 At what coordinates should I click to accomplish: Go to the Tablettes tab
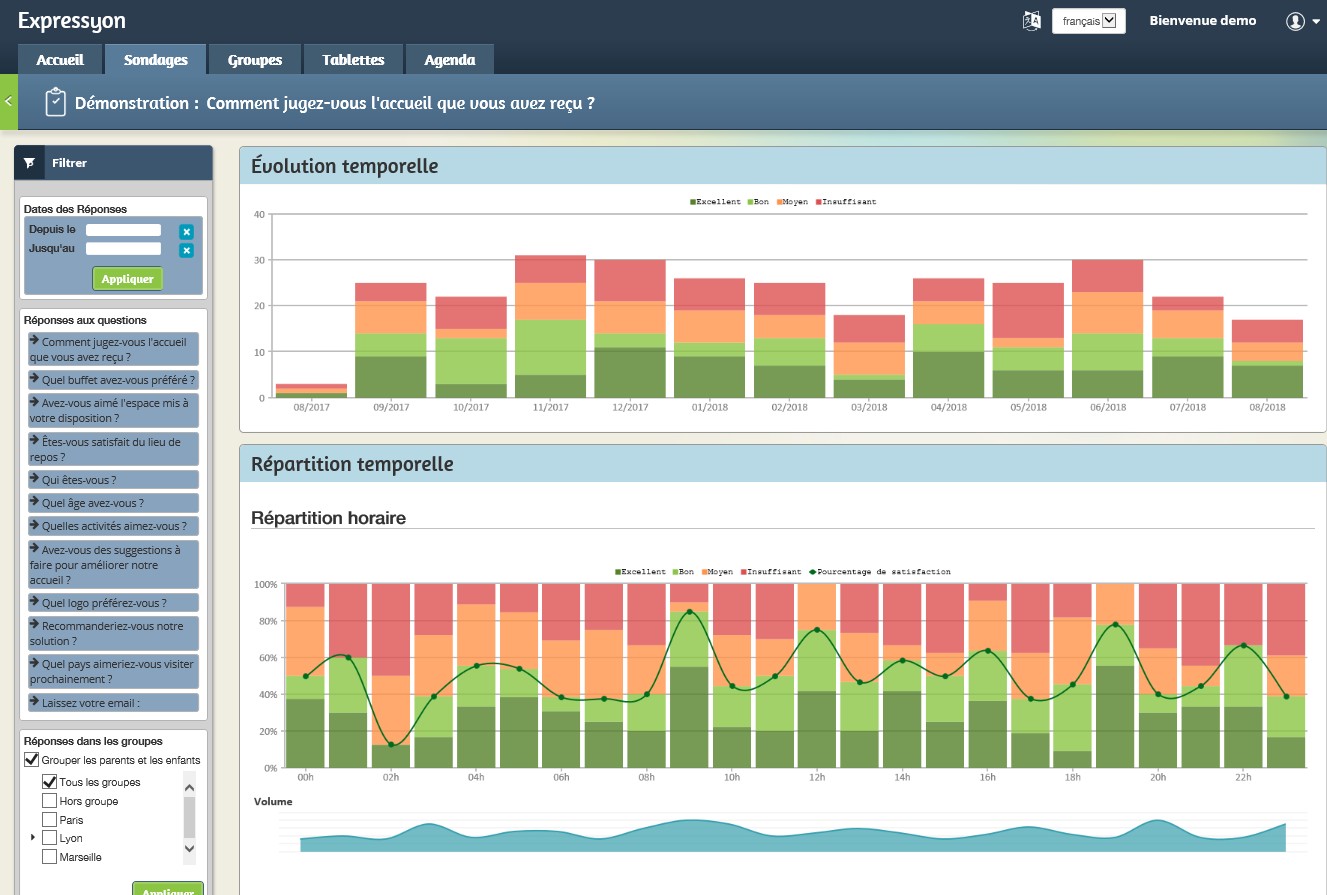[353, 60]
